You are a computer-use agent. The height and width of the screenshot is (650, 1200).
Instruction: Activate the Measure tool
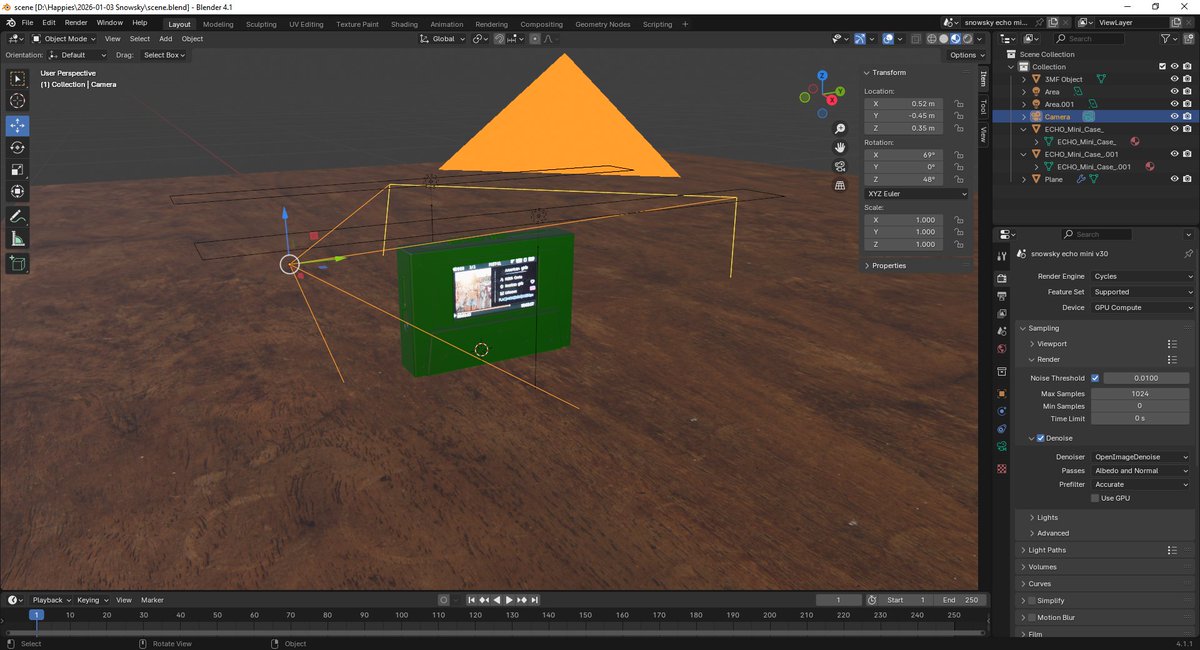[x=18, y=238]
